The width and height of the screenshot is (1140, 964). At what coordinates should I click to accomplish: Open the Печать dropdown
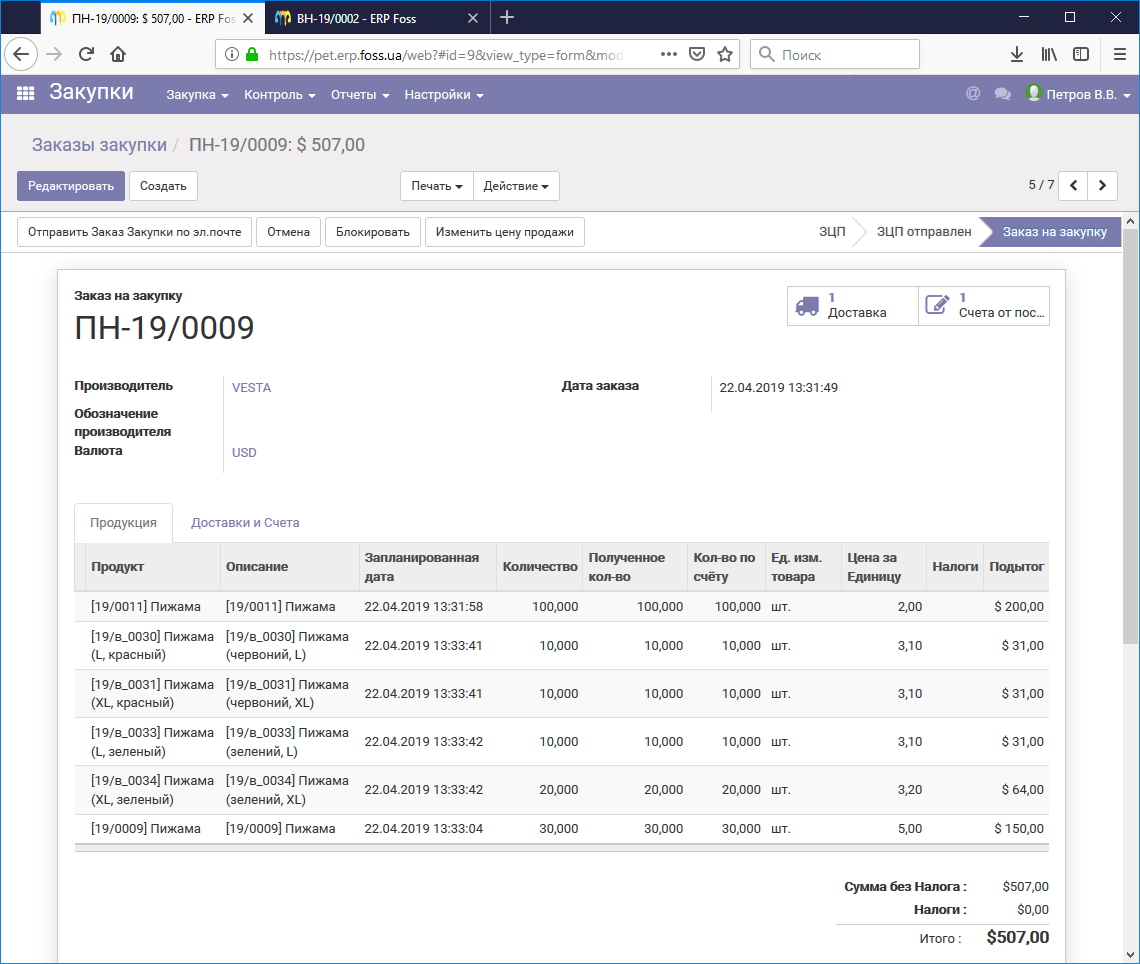pyautogui.click(x=437, y=186)
